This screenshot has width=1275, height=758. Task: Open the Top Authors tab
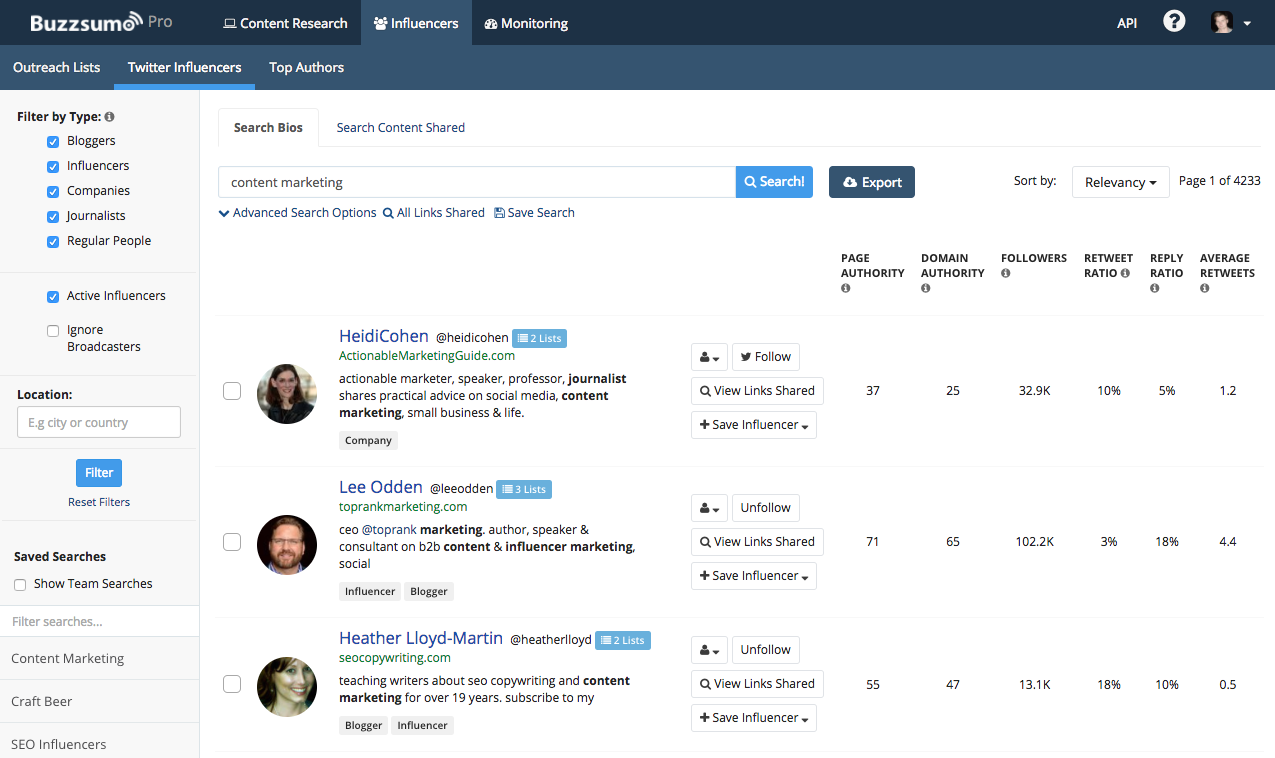click(x=306, y=68)
